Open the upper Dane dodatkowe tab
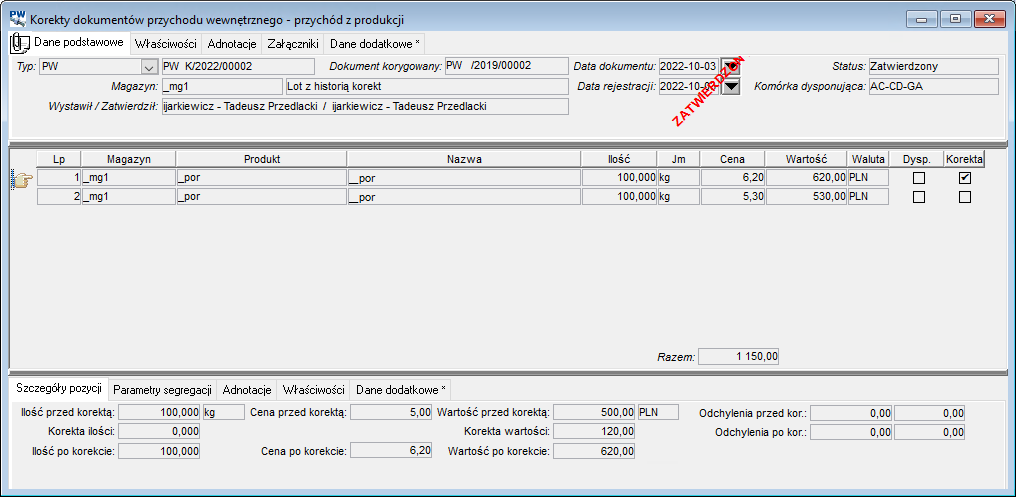Screen dimensions: 1016x497 [375, 44]
